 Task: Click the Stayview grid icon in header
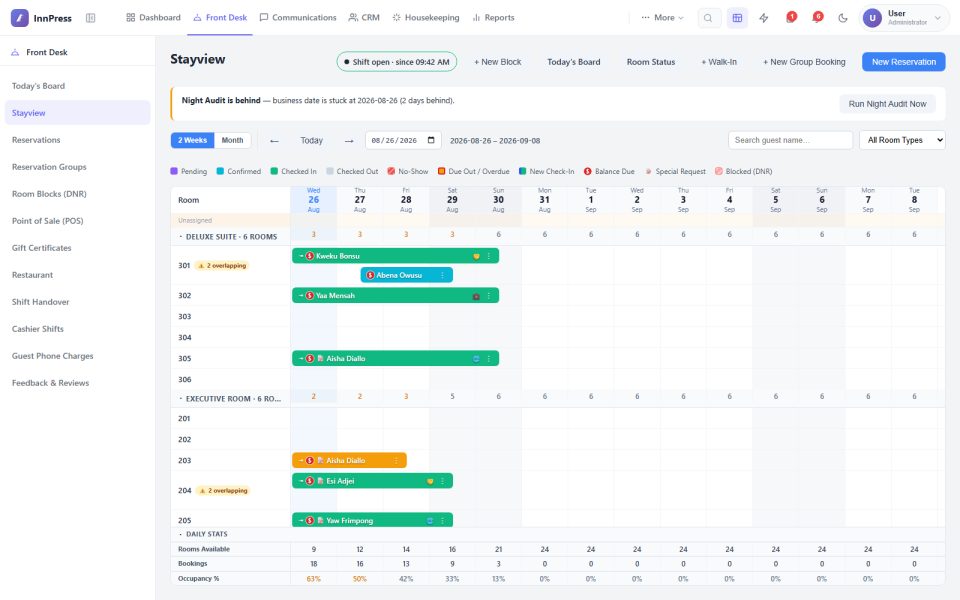pyautogui.click(x=737, y=18)
